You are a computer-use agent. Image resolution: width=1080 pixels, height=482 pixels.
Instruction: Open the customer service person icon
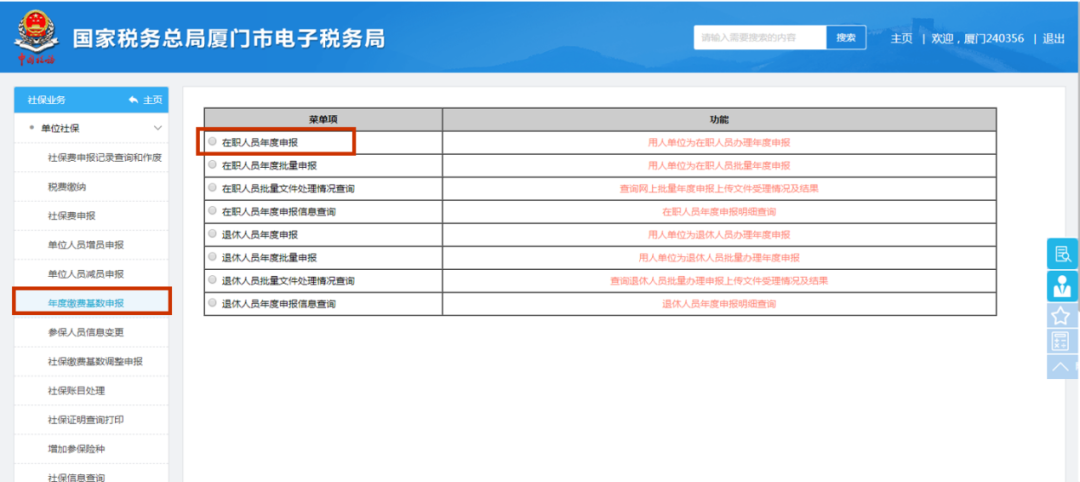click(x=1062, y=285)
